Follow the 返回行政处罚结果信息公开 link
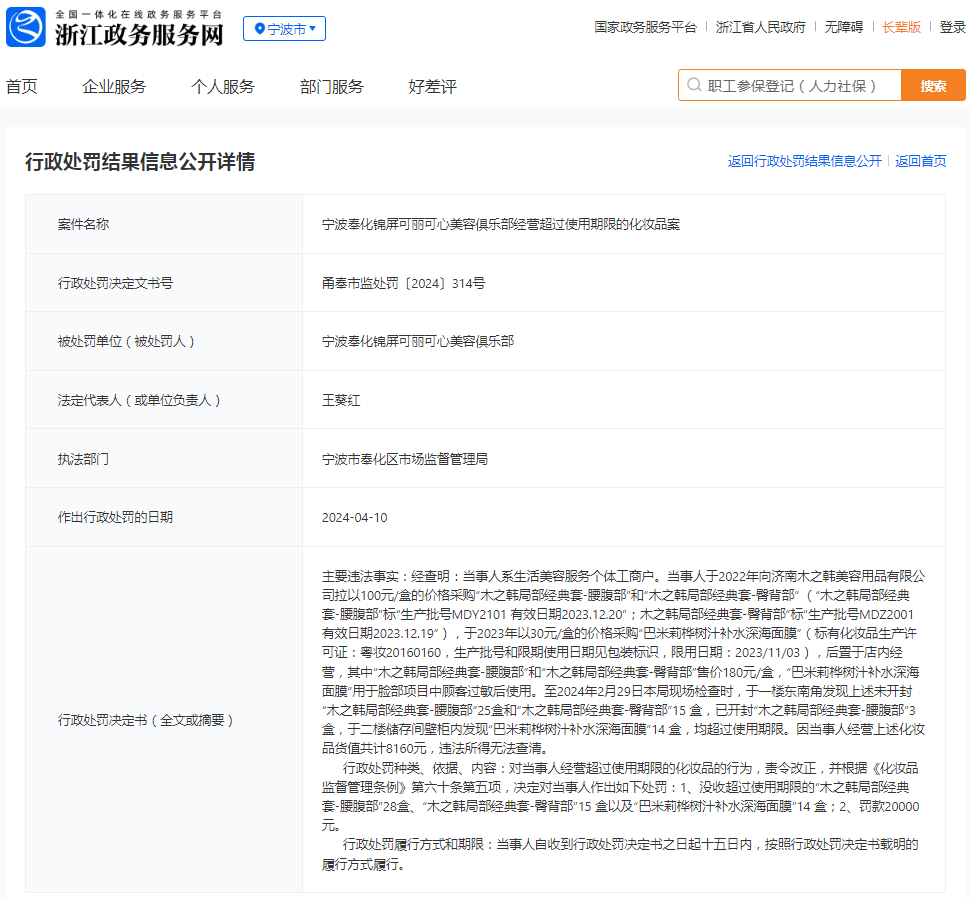 tap(804, 161)
